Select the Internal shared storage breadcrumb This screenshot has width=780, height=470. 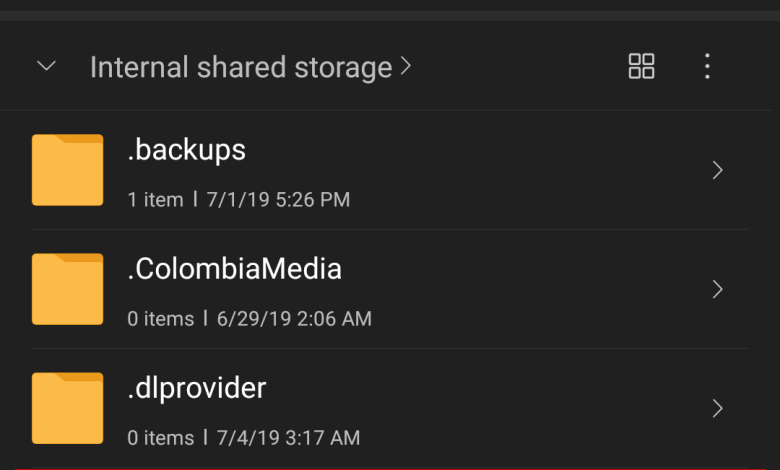(x=240, y=67)
